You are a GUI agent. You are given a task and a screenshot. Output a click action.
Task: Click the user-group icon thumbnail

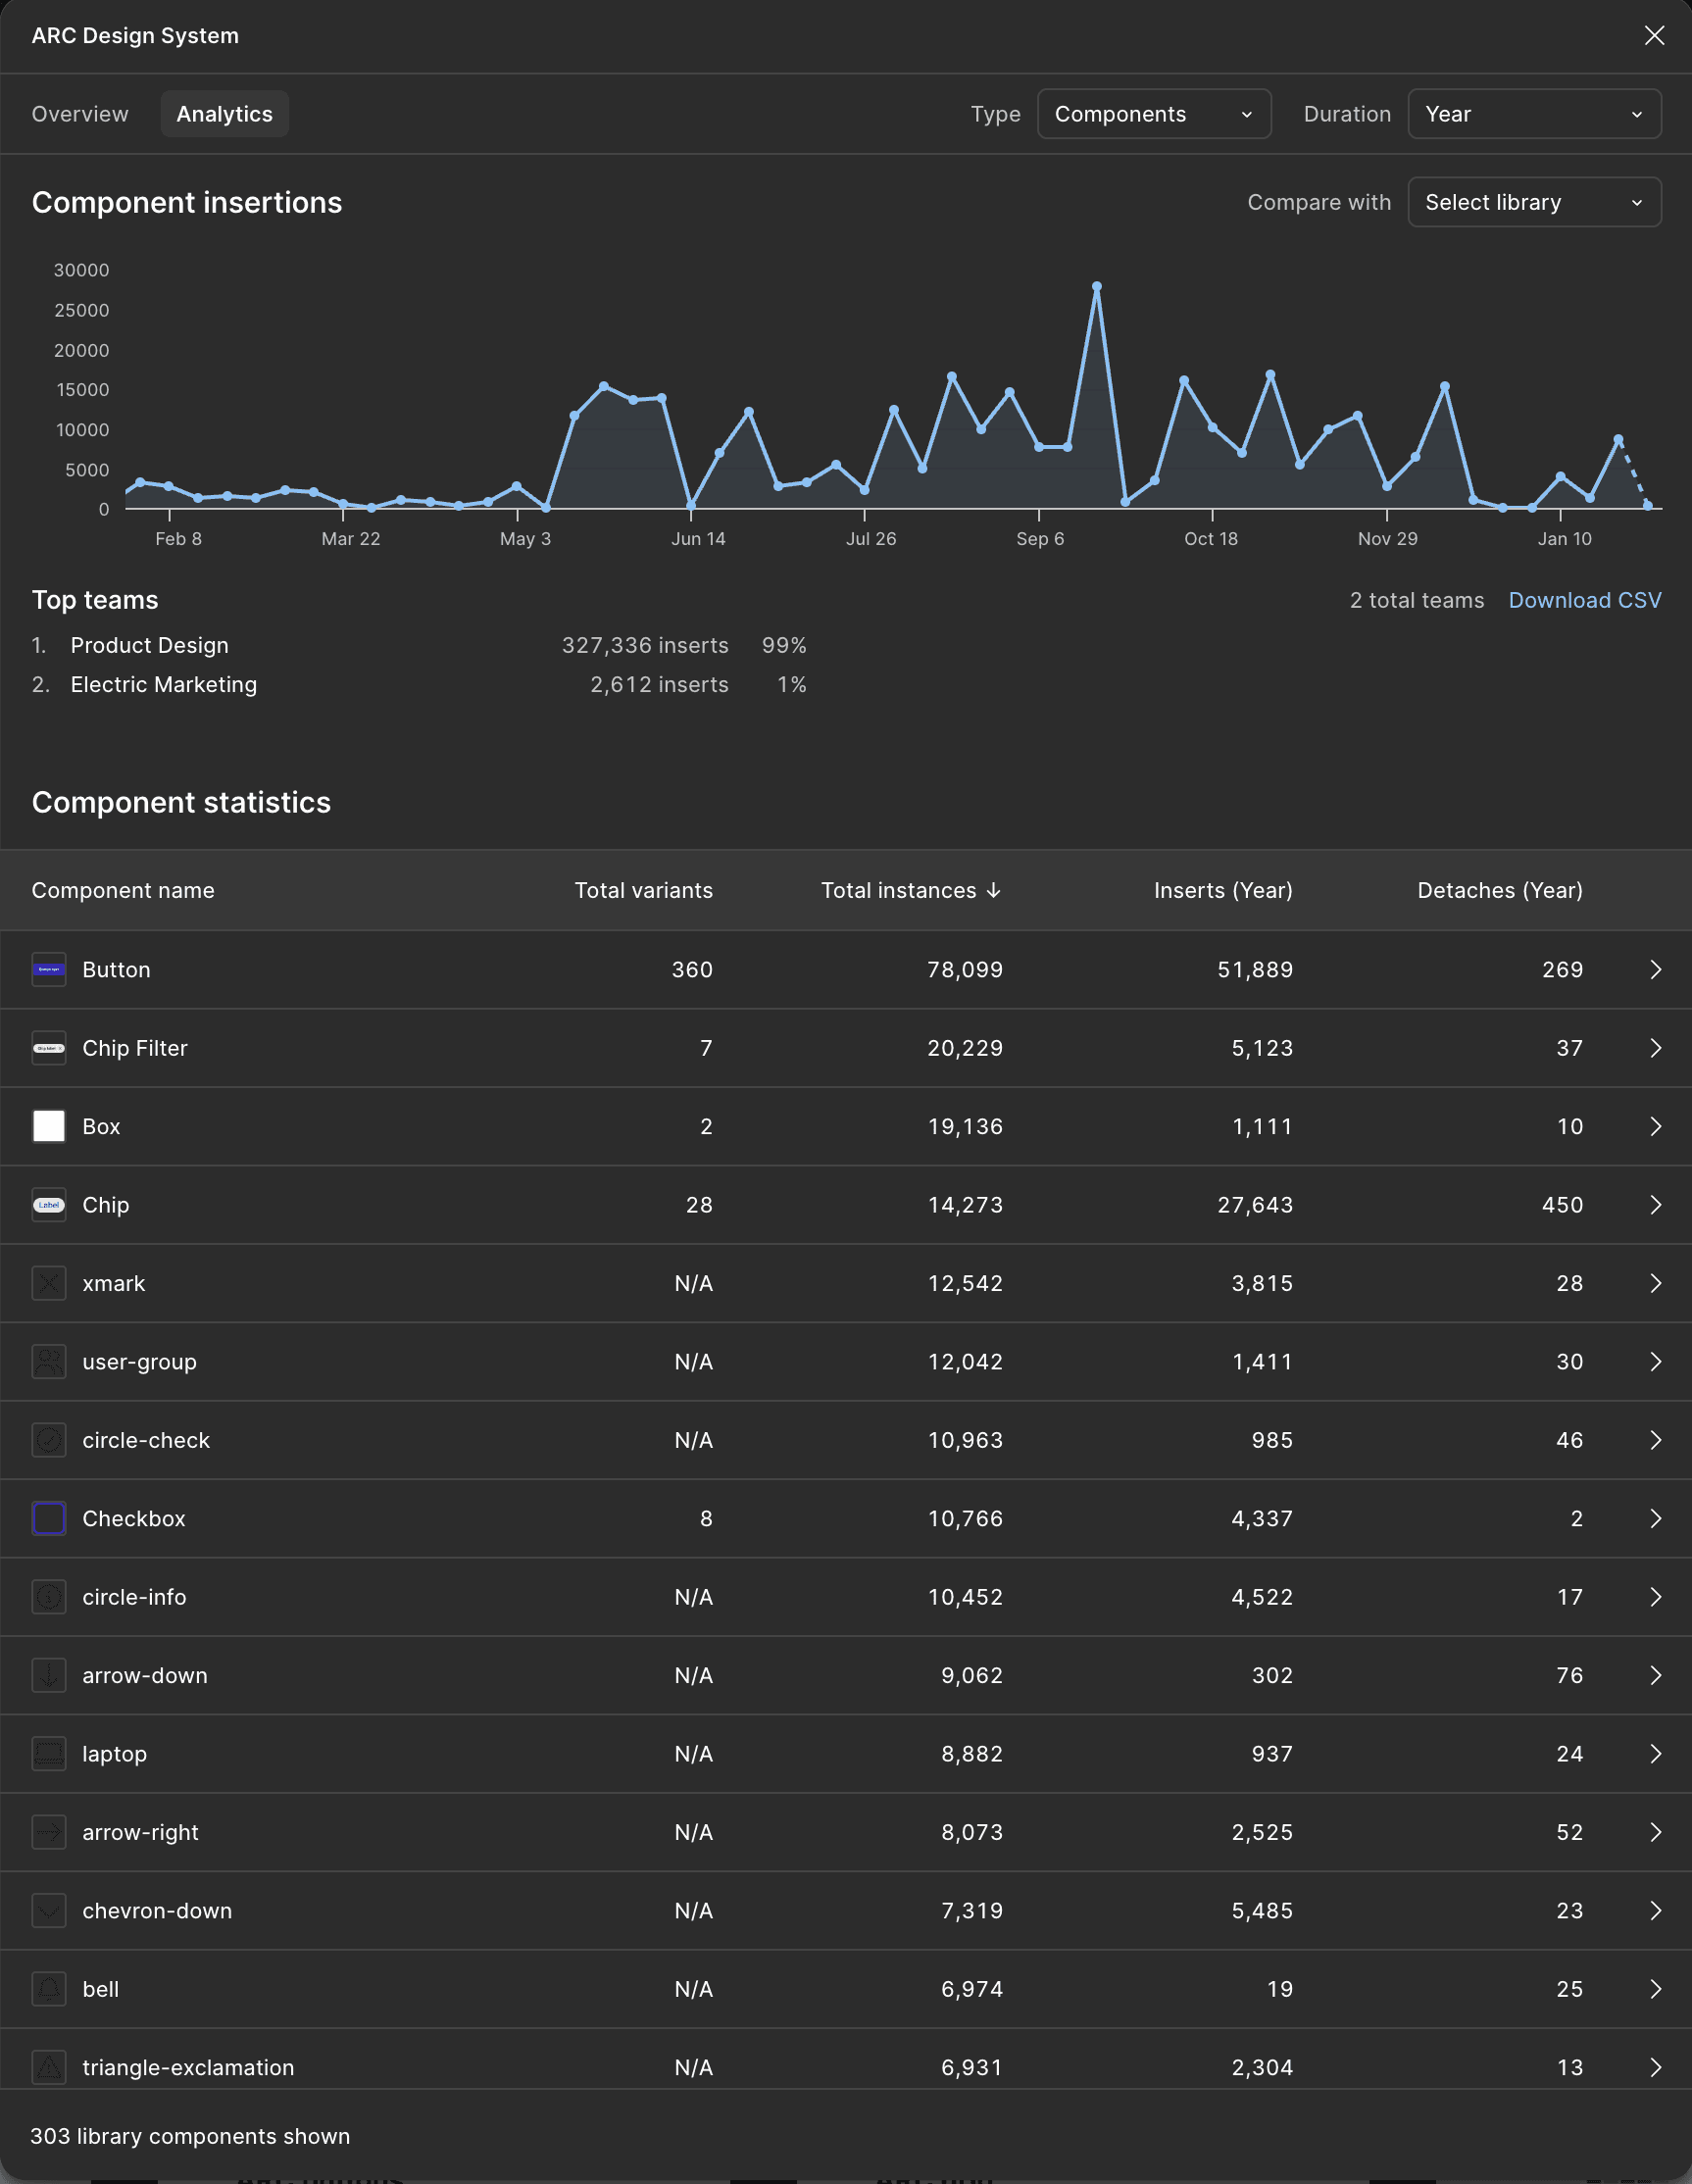[49, 1361]
